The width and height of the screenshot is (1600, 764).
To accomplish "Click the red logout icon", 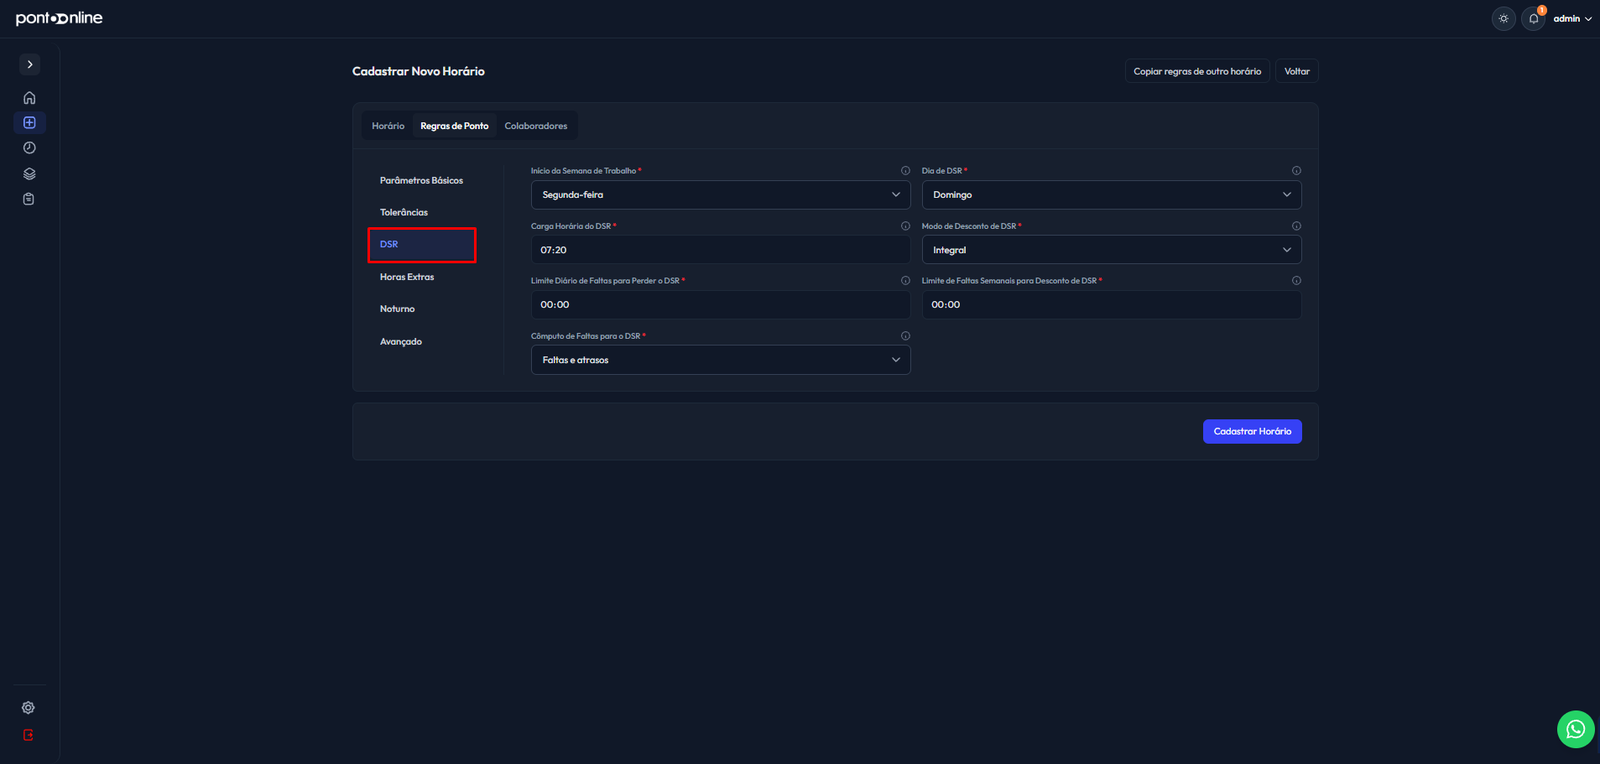I will click(x=28, y=735).
